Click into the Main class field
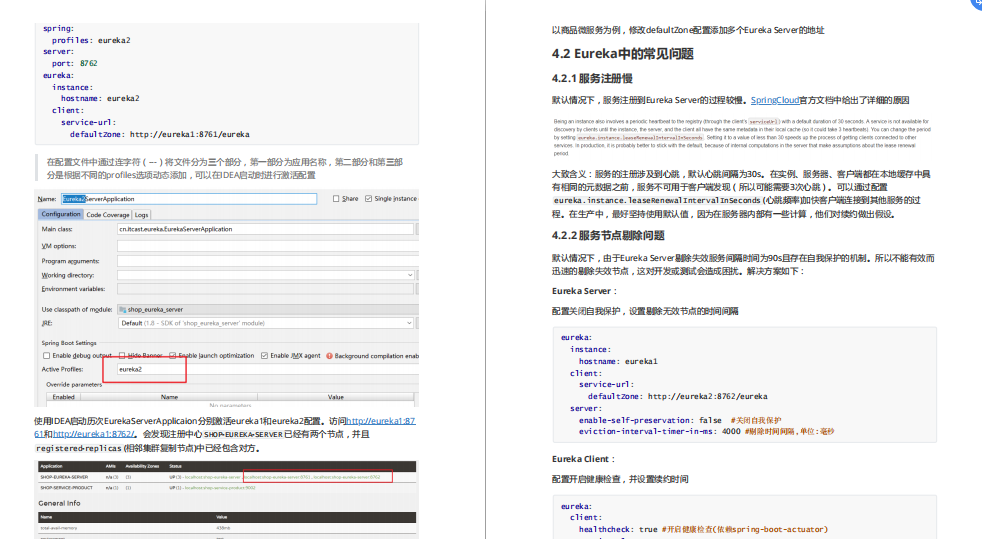 (265, 229)
